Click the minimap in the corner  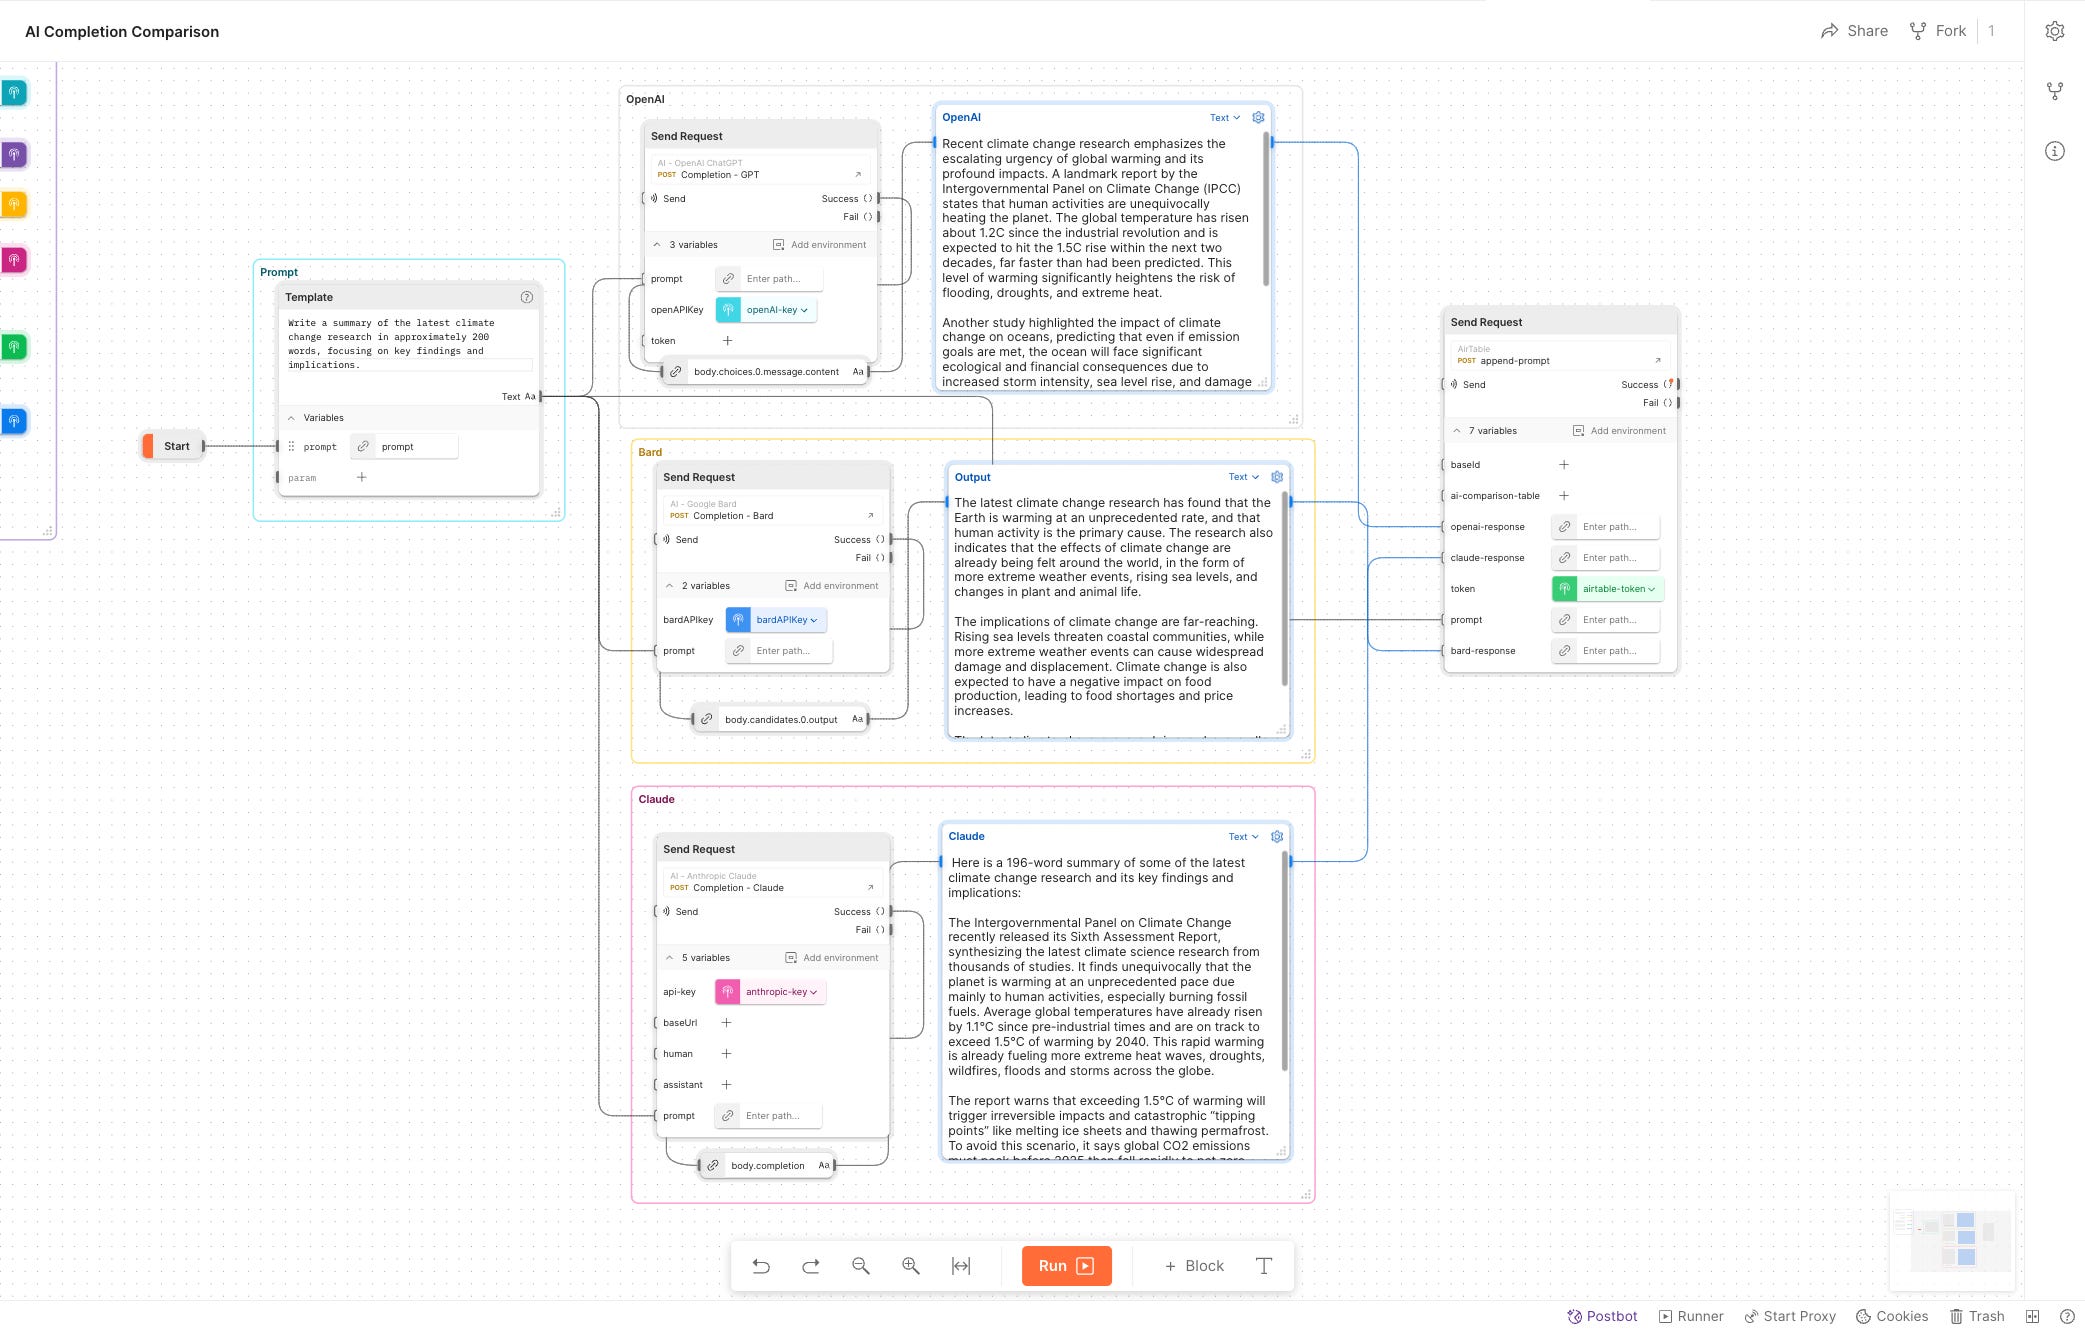(x=1950, y=1238)
